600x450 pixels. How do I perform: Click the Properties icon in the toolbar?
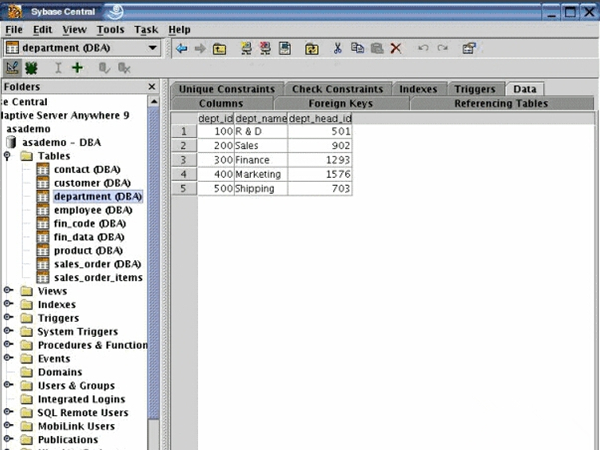click(469, 48)
